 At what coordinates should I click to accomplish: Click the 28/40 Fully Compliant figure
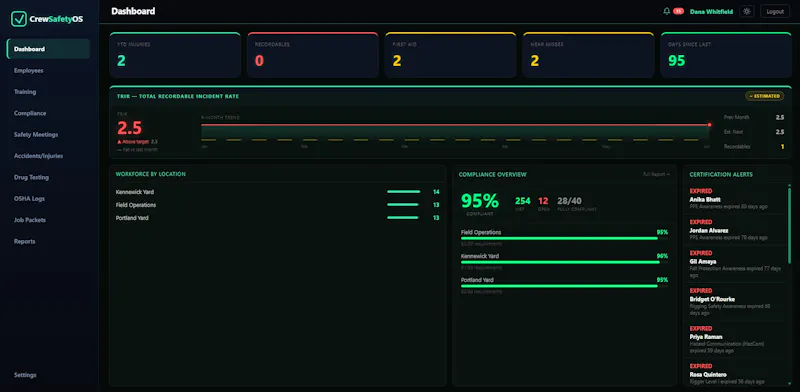pos(569,201)
